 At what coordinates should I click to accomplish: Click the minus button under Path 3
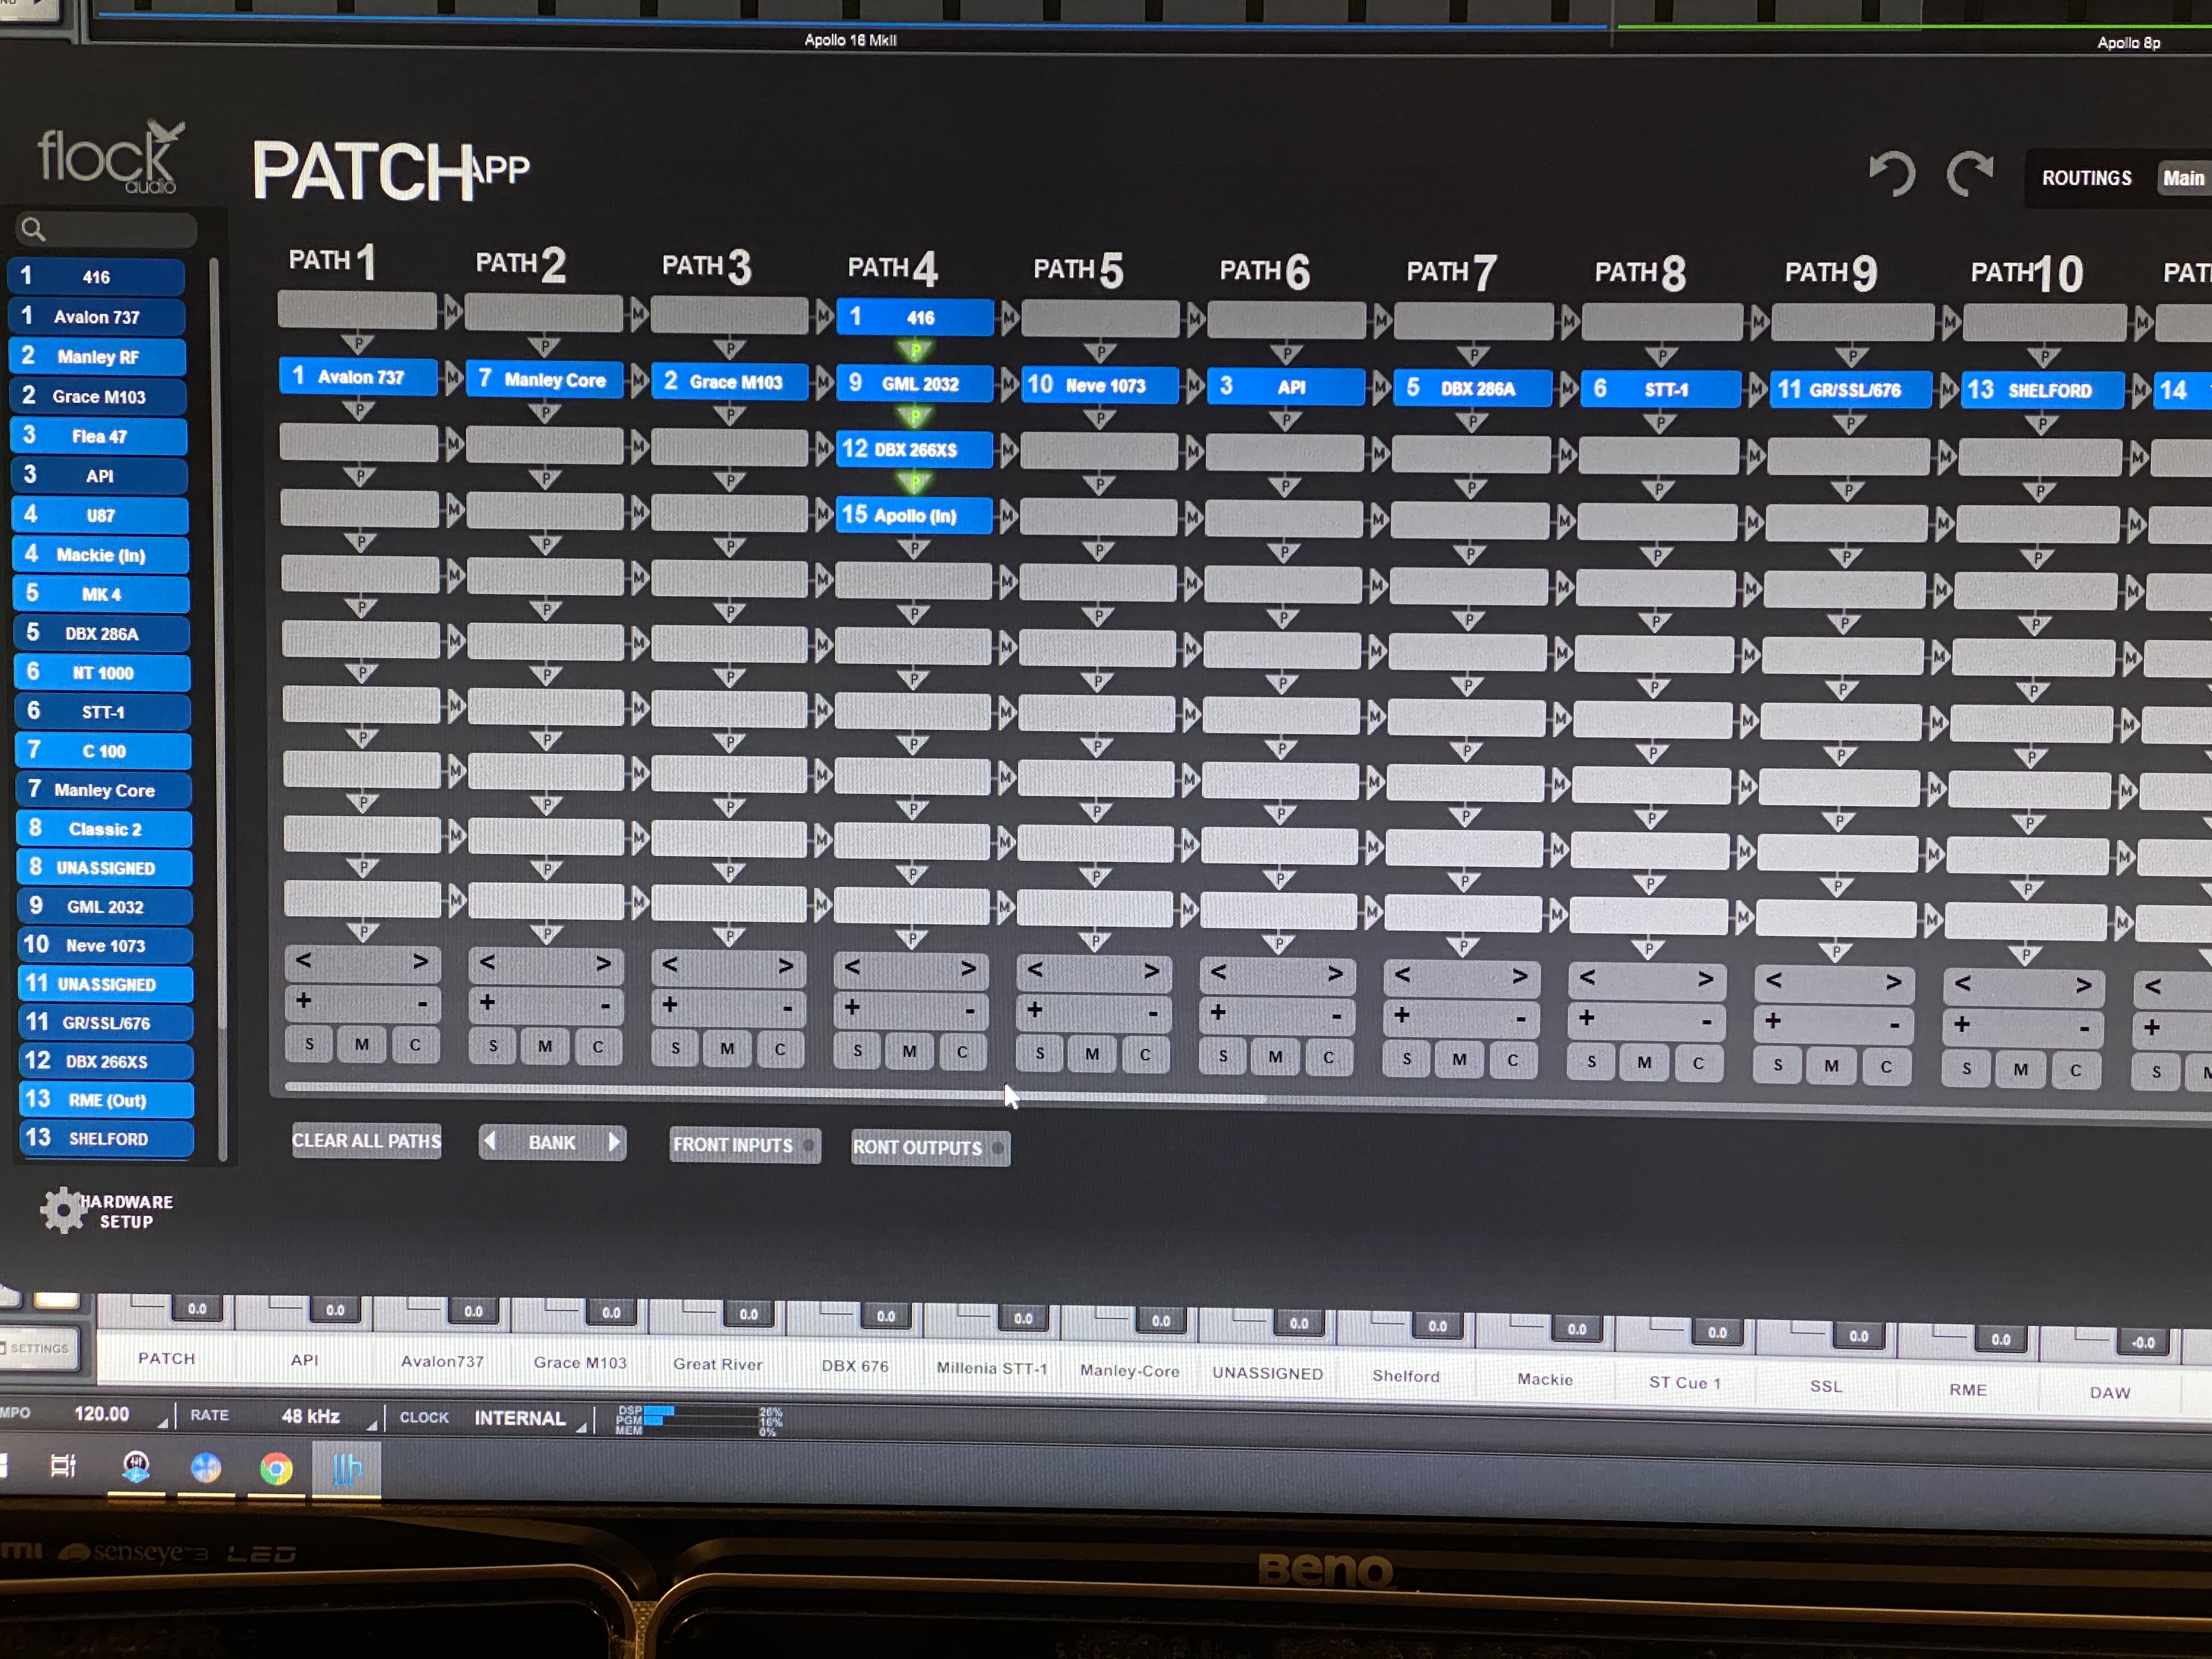788,1008
